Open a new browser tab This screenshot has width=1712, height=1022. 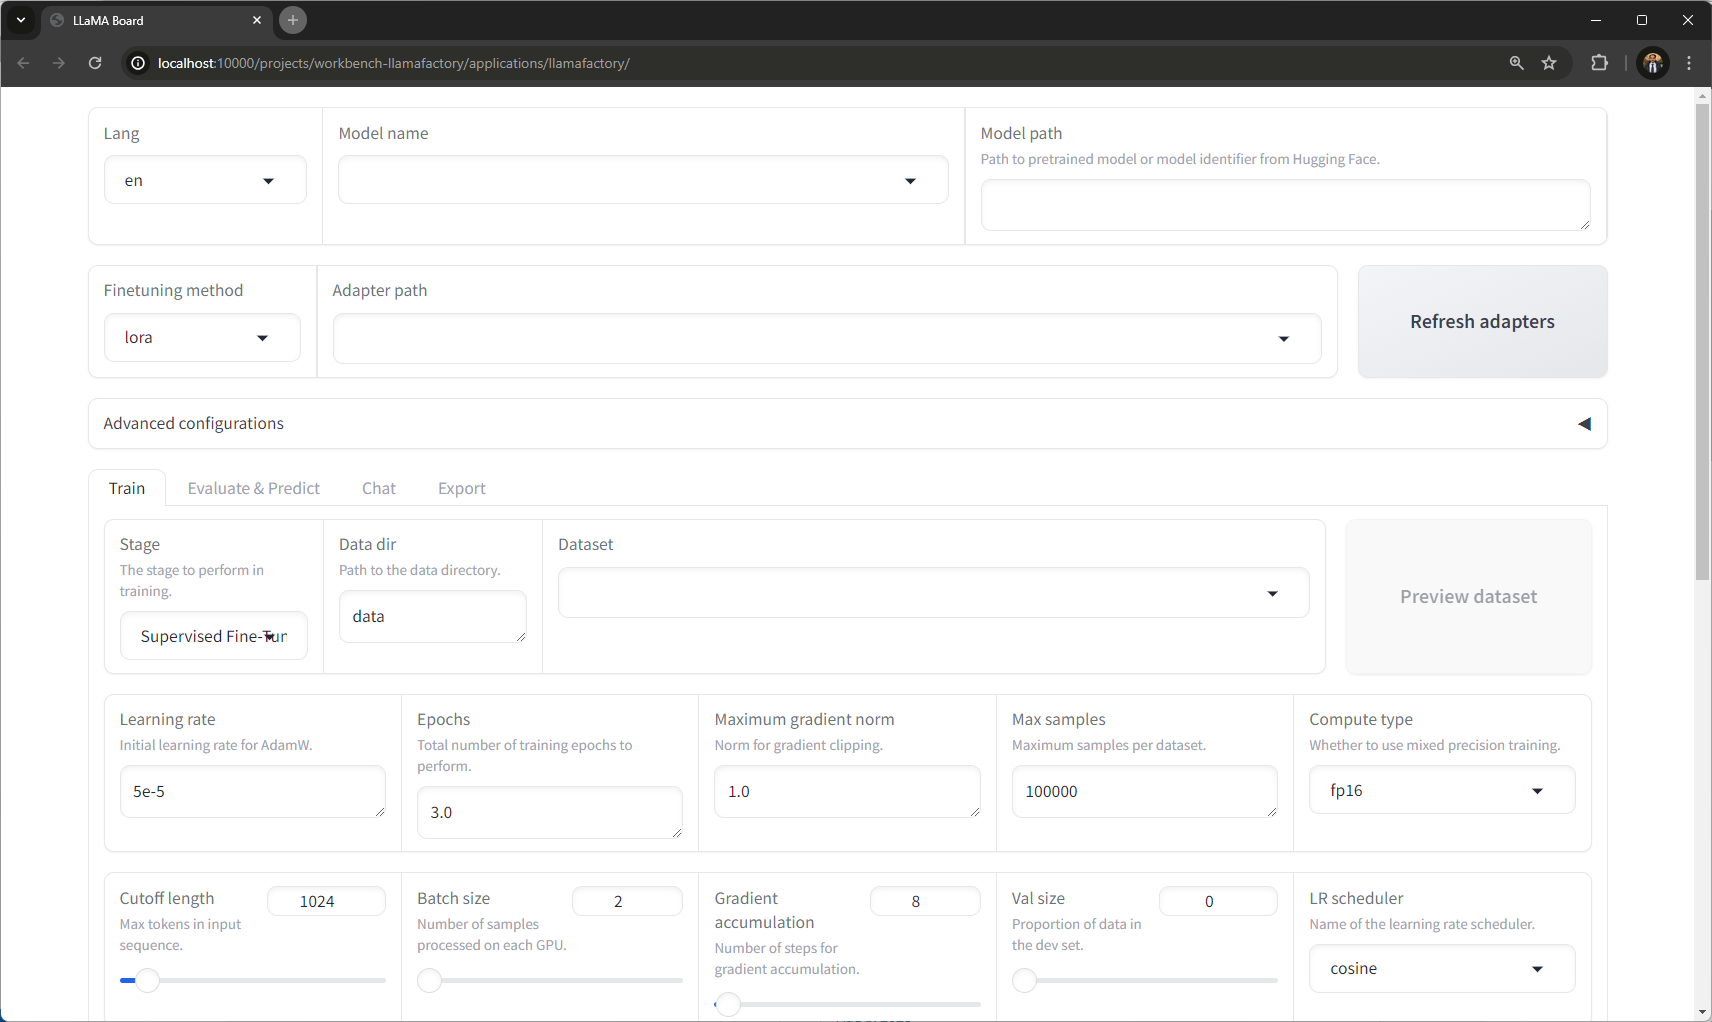coord(293,20)
